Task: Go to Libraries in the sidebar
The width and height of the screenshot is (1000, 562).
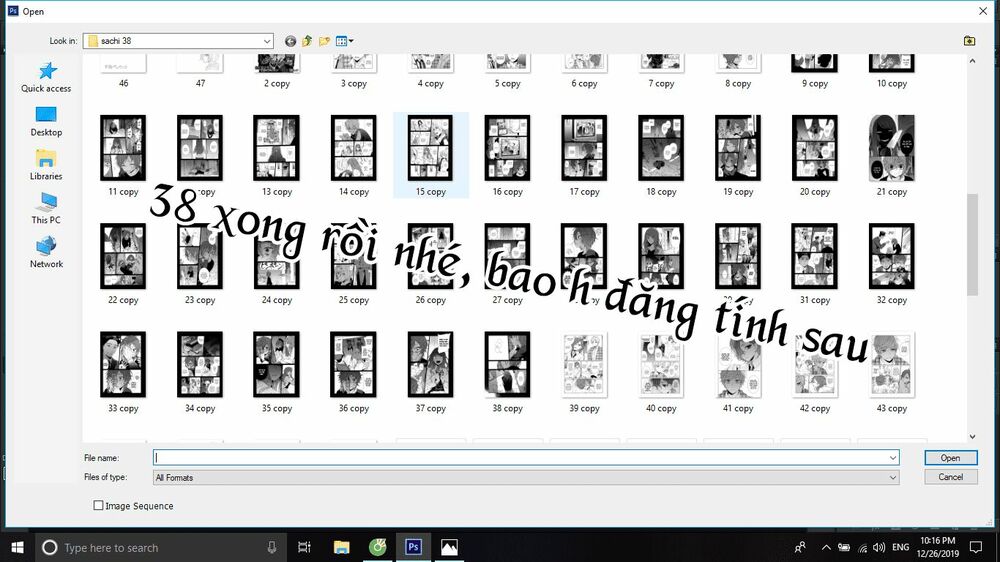Action: point(46,165)
